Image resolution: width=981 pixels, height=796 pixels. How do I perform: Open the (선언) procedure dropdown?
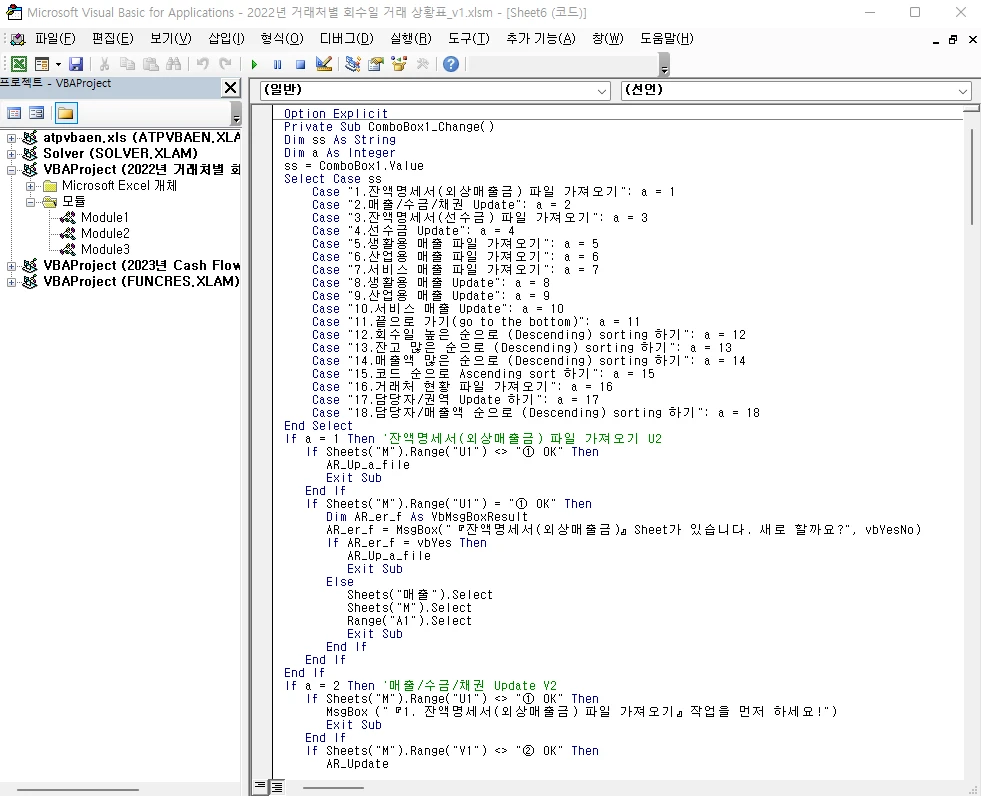click(960, 91)
